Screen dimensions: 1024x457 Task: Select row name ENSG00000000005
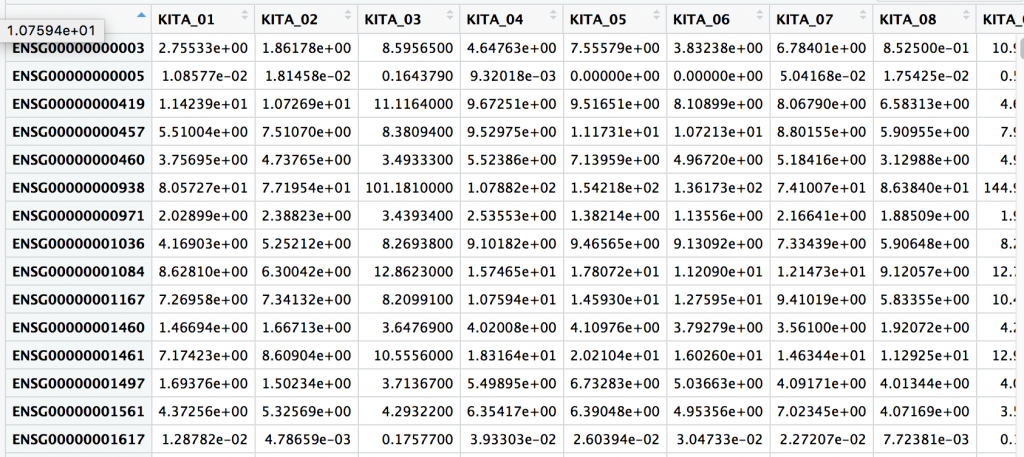(x=78, y=76)
